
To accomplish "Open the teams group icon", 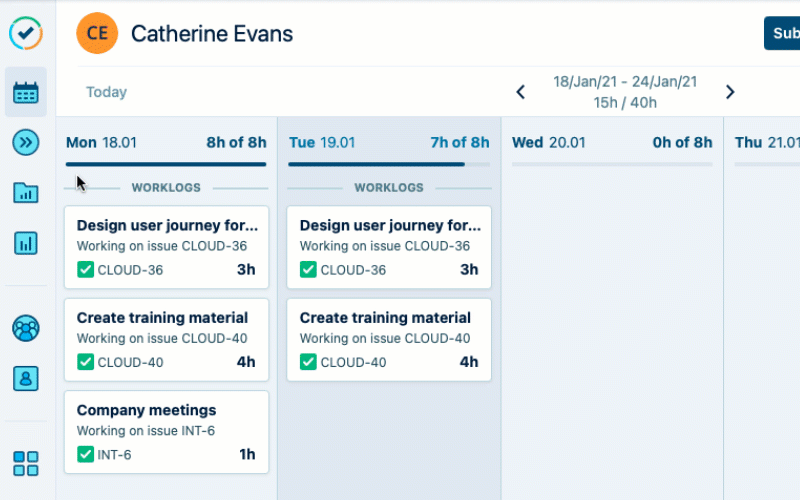I will coord(26,328).
